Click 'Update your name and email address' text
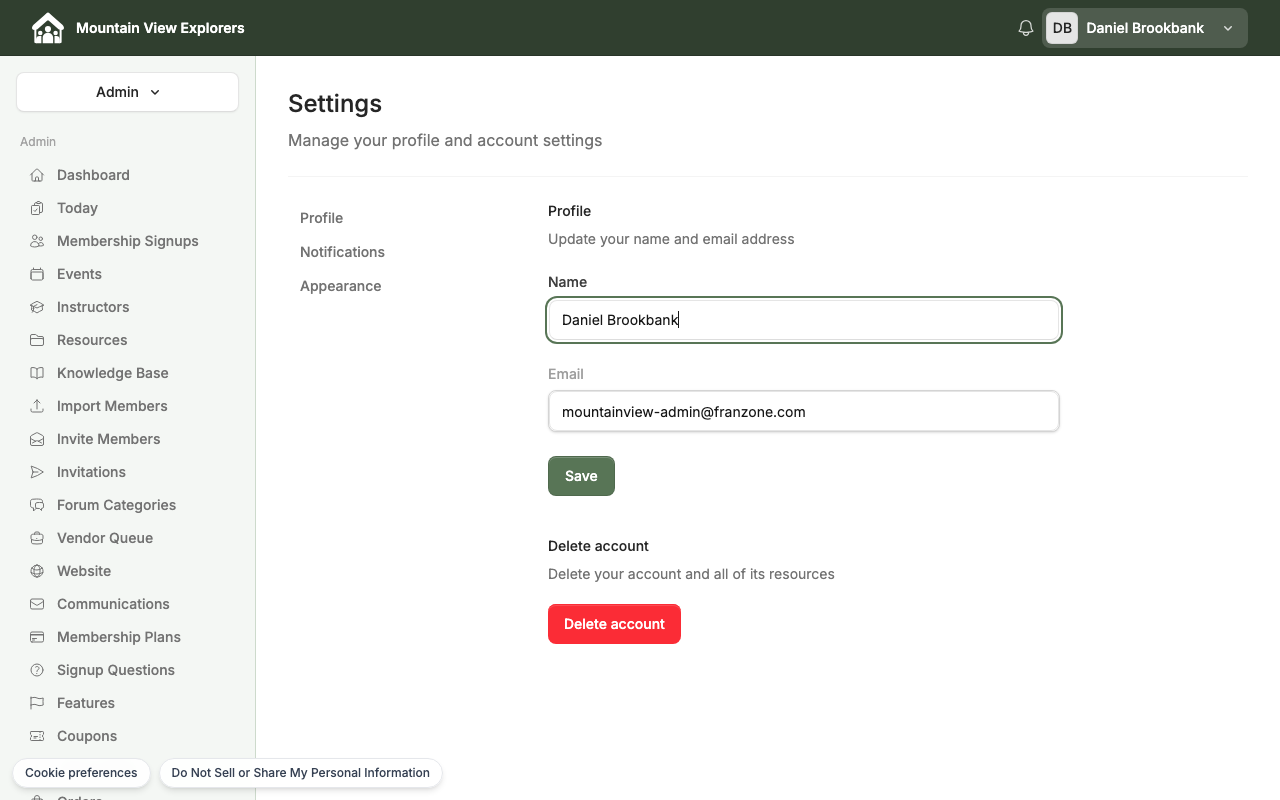 (x=671, y=239)
